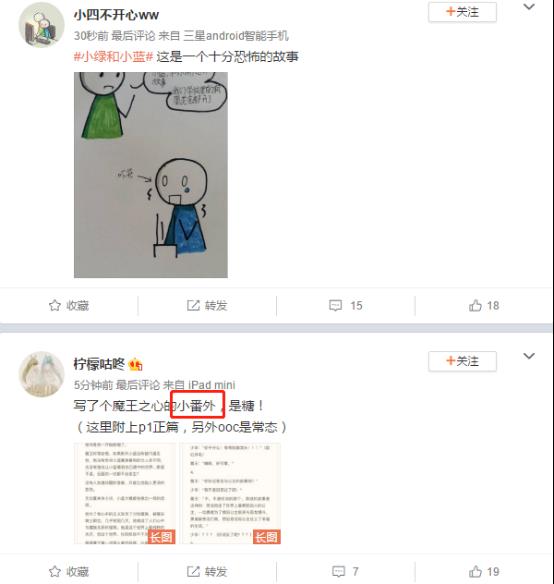Viewport: 554px width, 584px height.
Task: Expand options chevron for 小四不开心ww post
Action: pos(529,7)
